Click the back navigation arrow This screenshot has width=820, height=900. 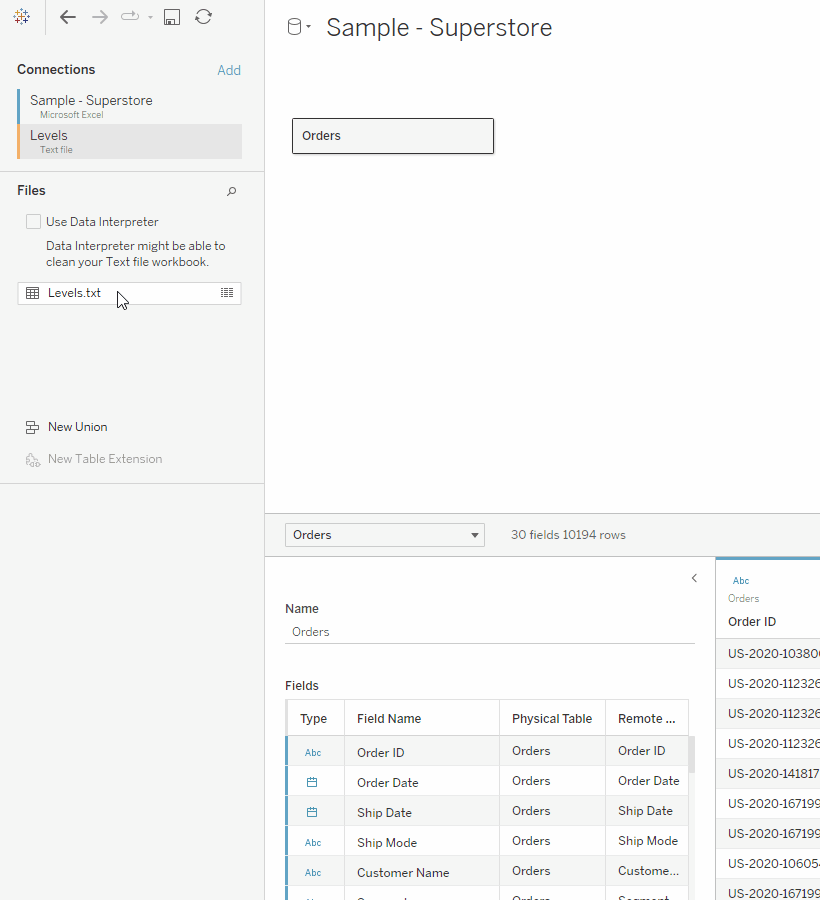click(67, 16)
